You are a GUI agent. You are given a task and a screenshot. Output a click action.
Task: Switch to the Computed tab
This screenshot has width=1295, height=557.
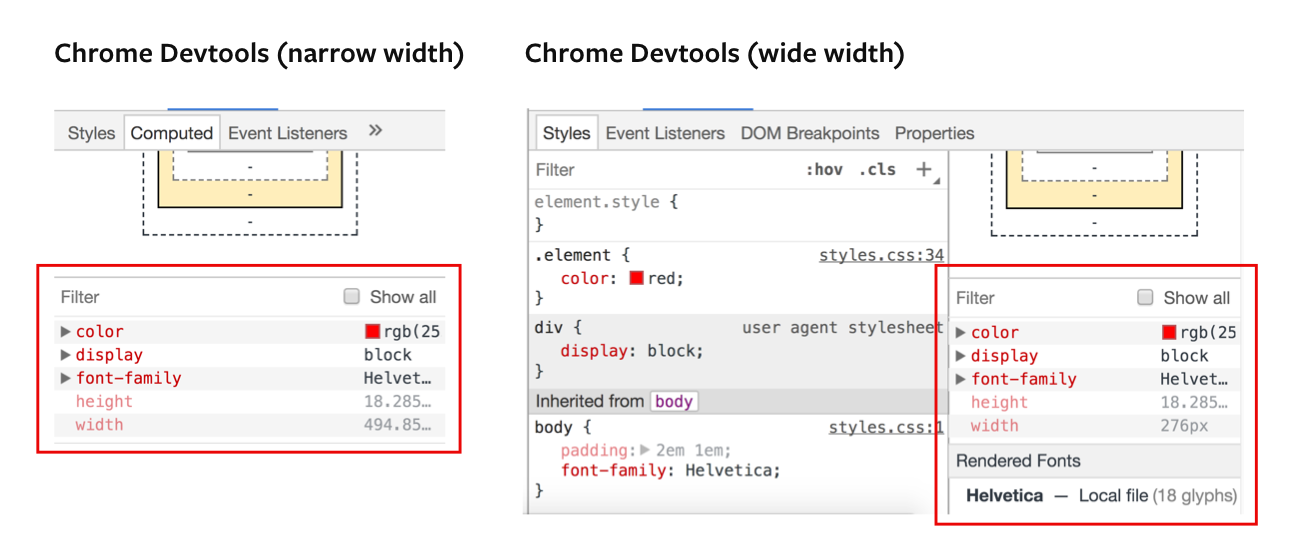click(171, 133)
